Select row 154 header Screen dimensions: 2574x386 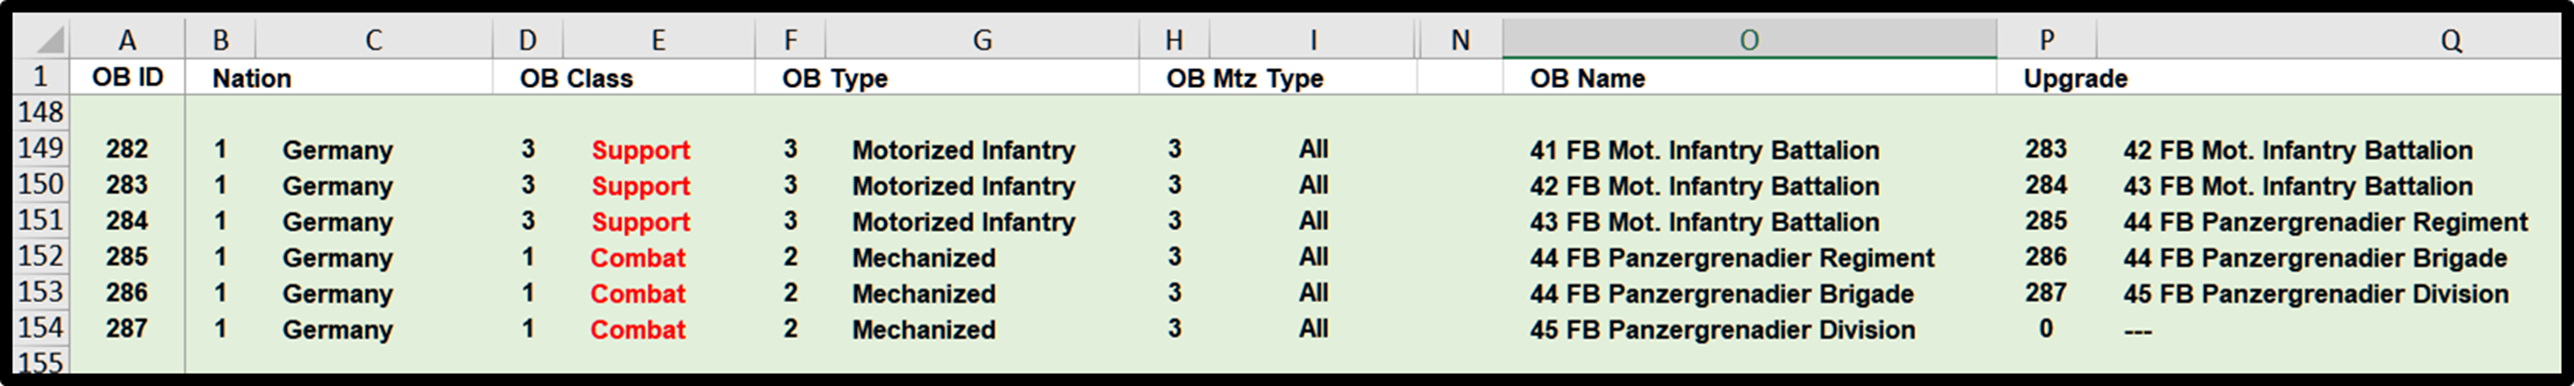[x=41, y=329]
